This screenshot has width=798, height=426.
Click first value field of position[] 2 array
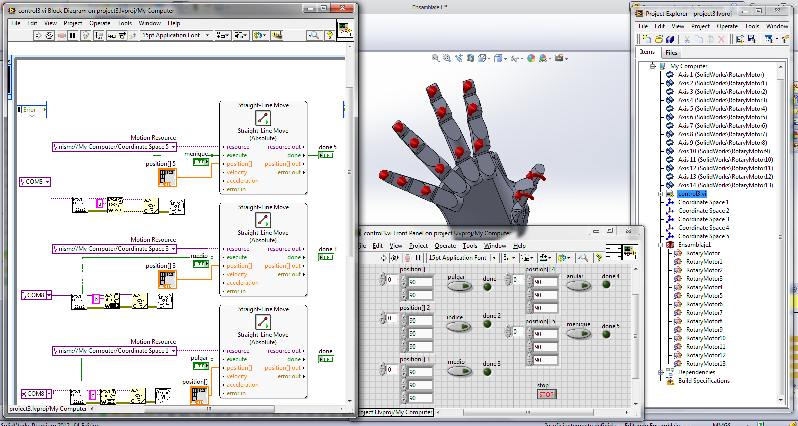(420, 321)
